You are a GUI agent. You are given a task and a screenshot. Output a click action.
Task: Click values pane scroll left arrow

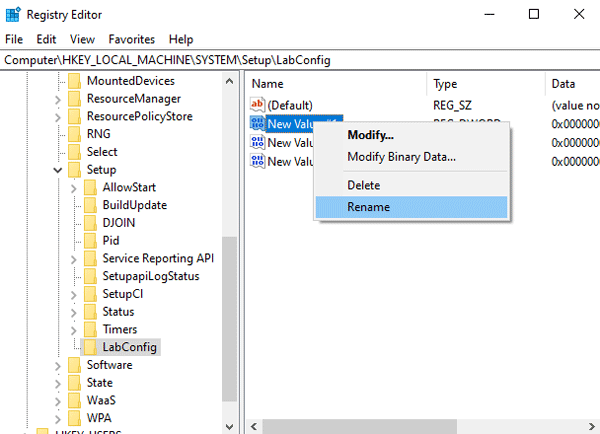(253, 426)
